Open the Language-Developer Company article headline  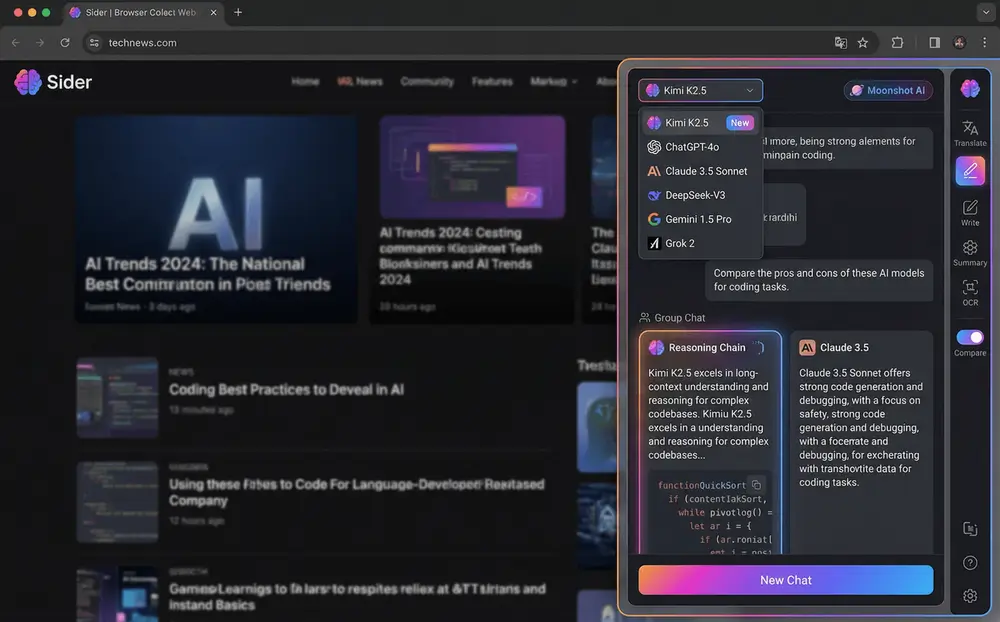[x=357, y=492]
